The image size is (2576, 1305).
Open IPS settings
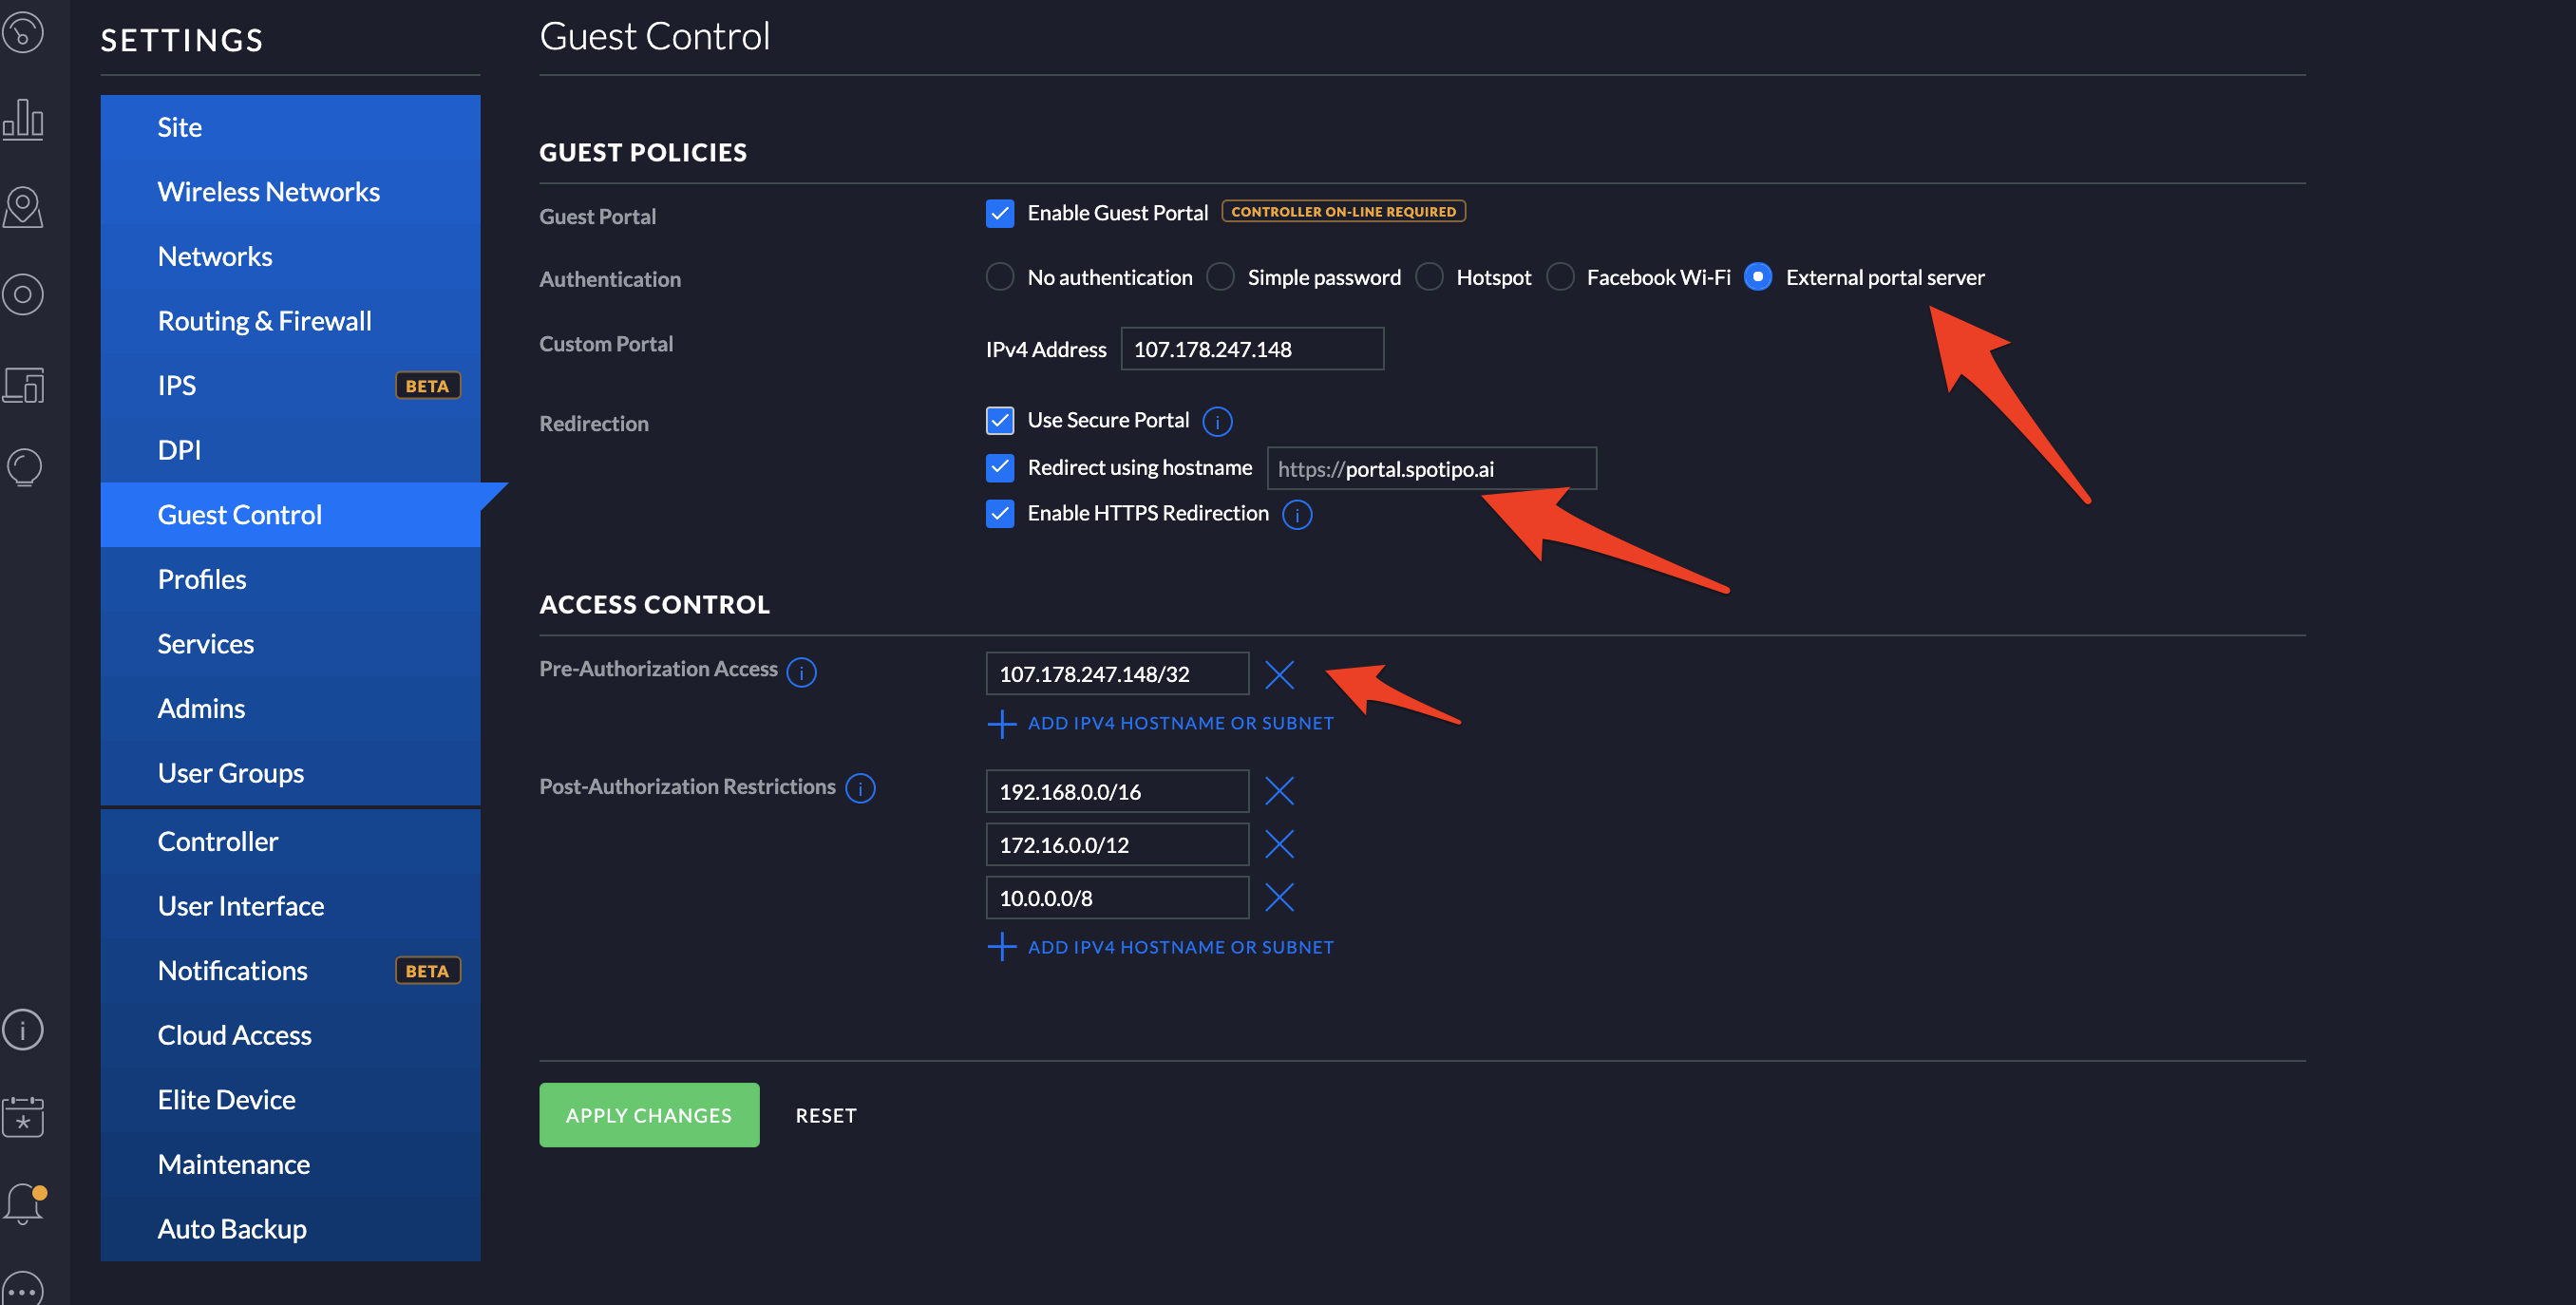point(290,385)
